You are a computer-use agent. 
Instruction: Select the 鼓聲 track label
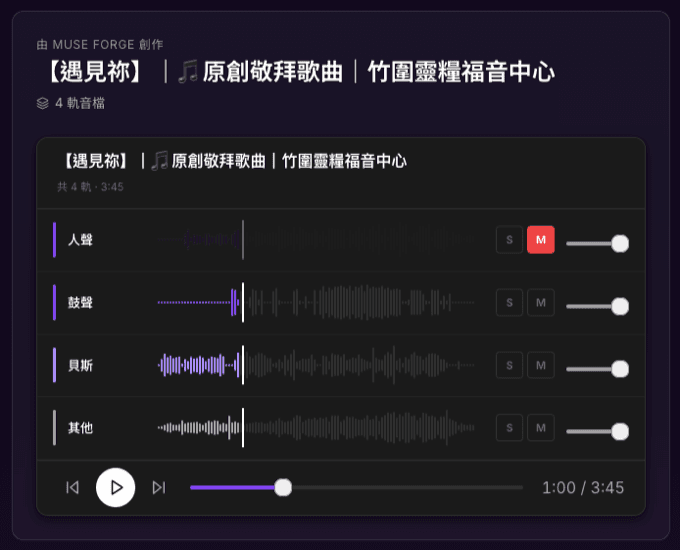(80, 302)
